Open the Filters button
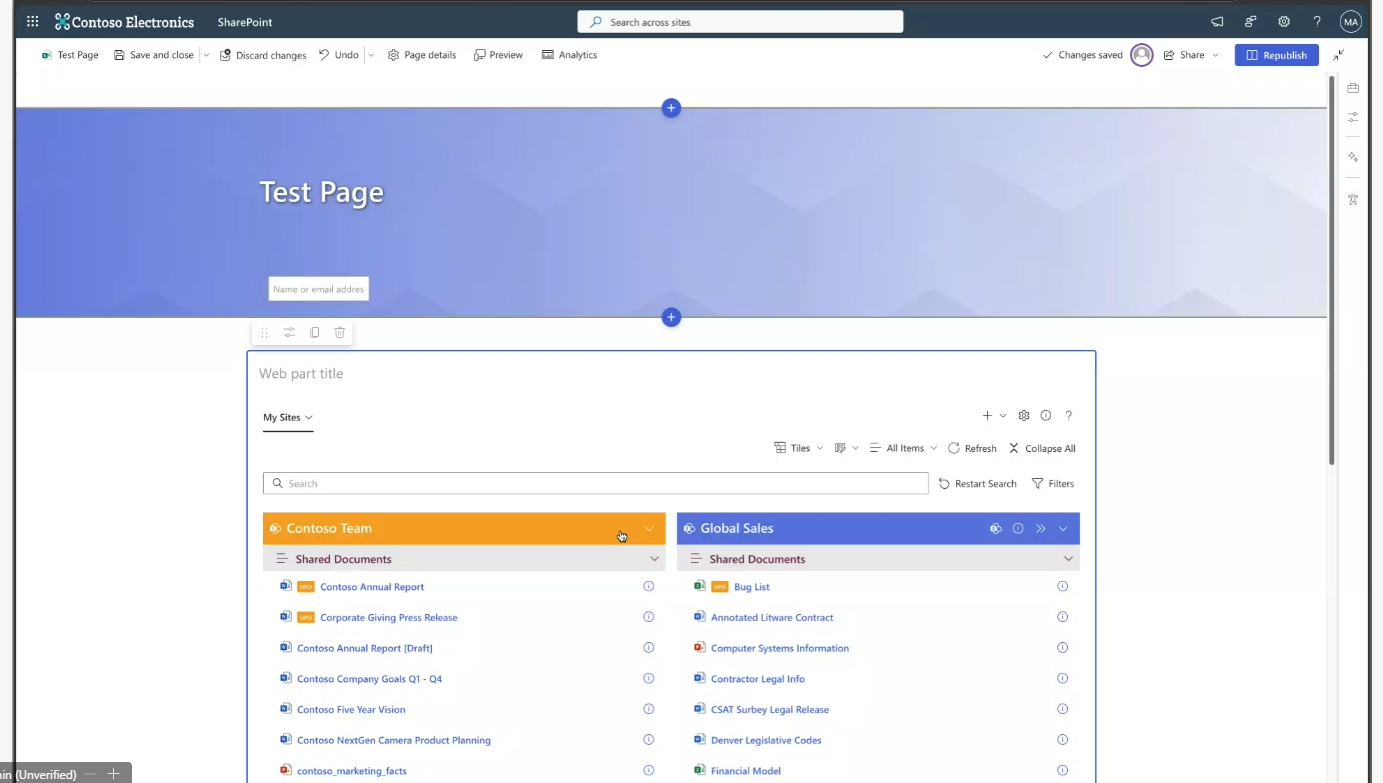The width and height of the screenshot is (1383, 783). tap(1053, 483)
